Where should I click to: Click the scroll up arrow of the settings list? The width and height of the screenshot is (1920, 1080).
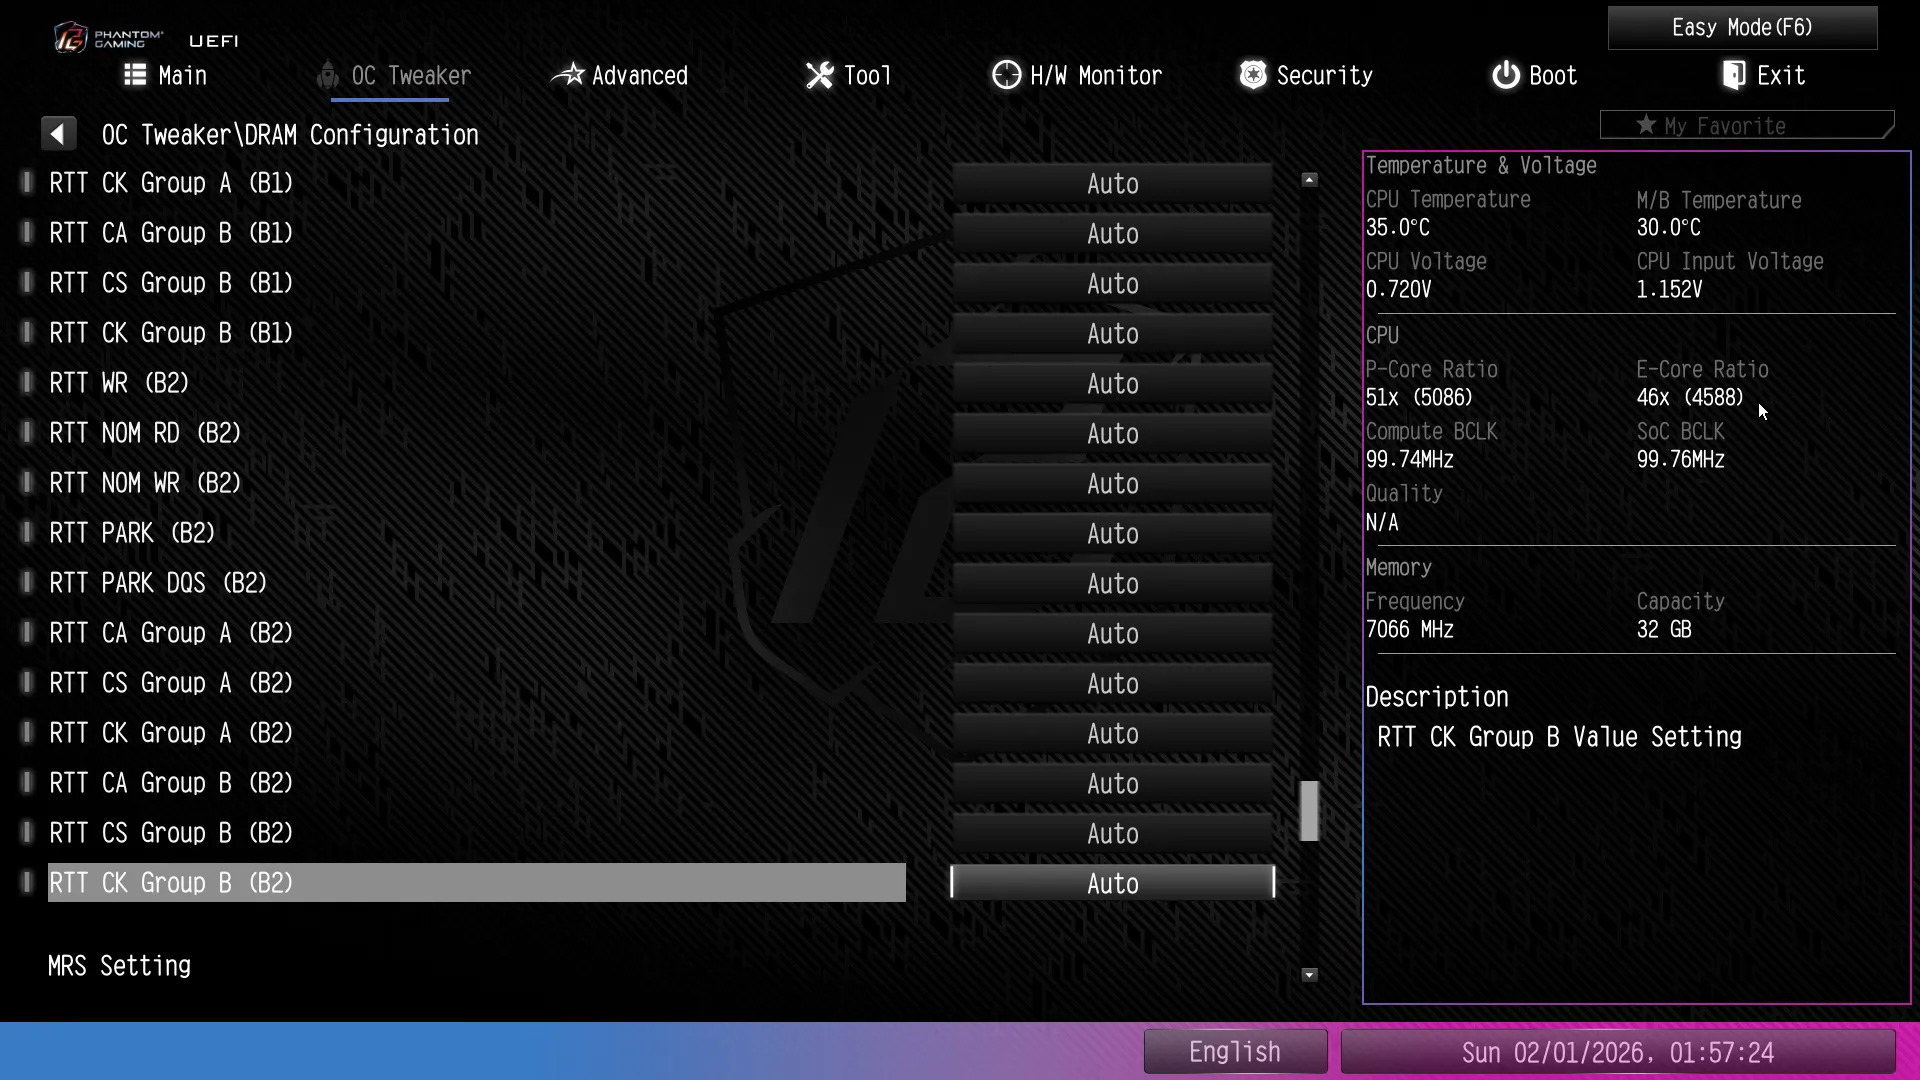click(x=1309, y=180)
